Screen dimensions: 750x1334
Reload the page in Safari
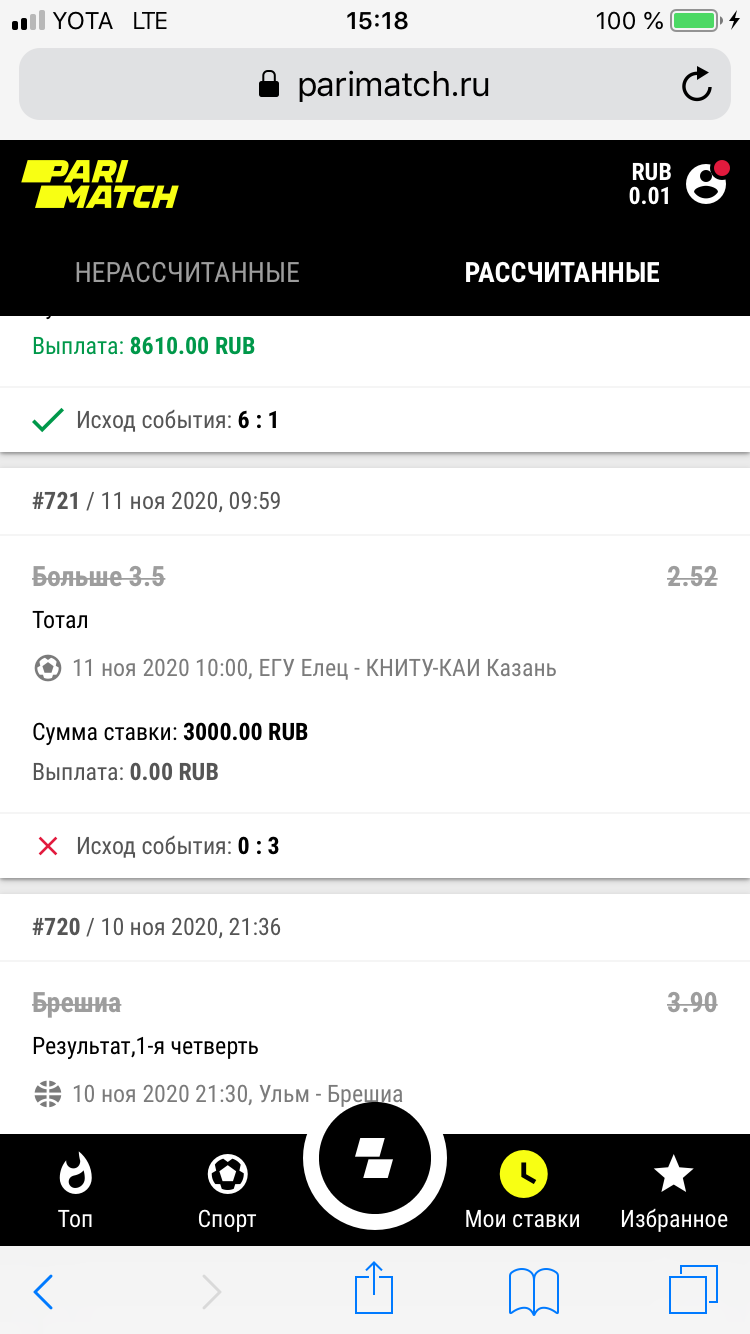pos(696,85)
